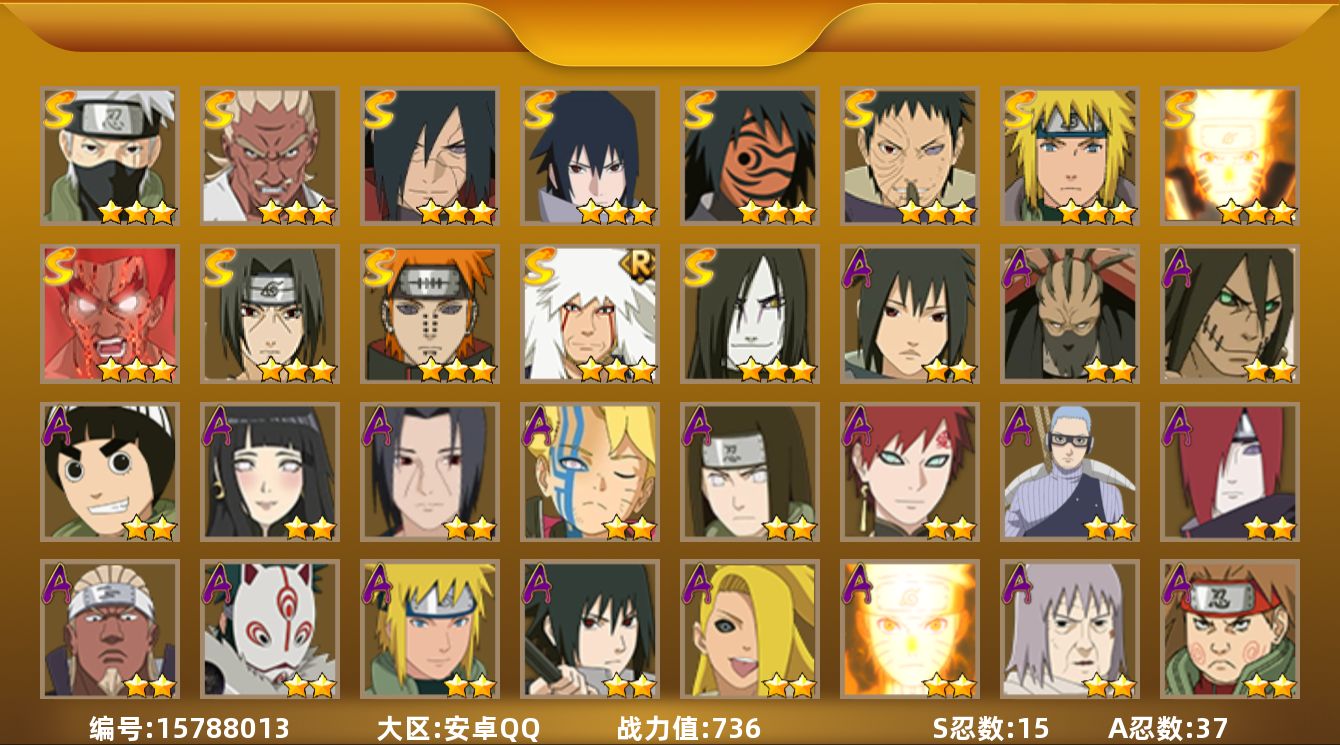Select the dark-skinned bald A-rank headband portrait
Viewport: 1340px width, 745px height.
(110, 629)
